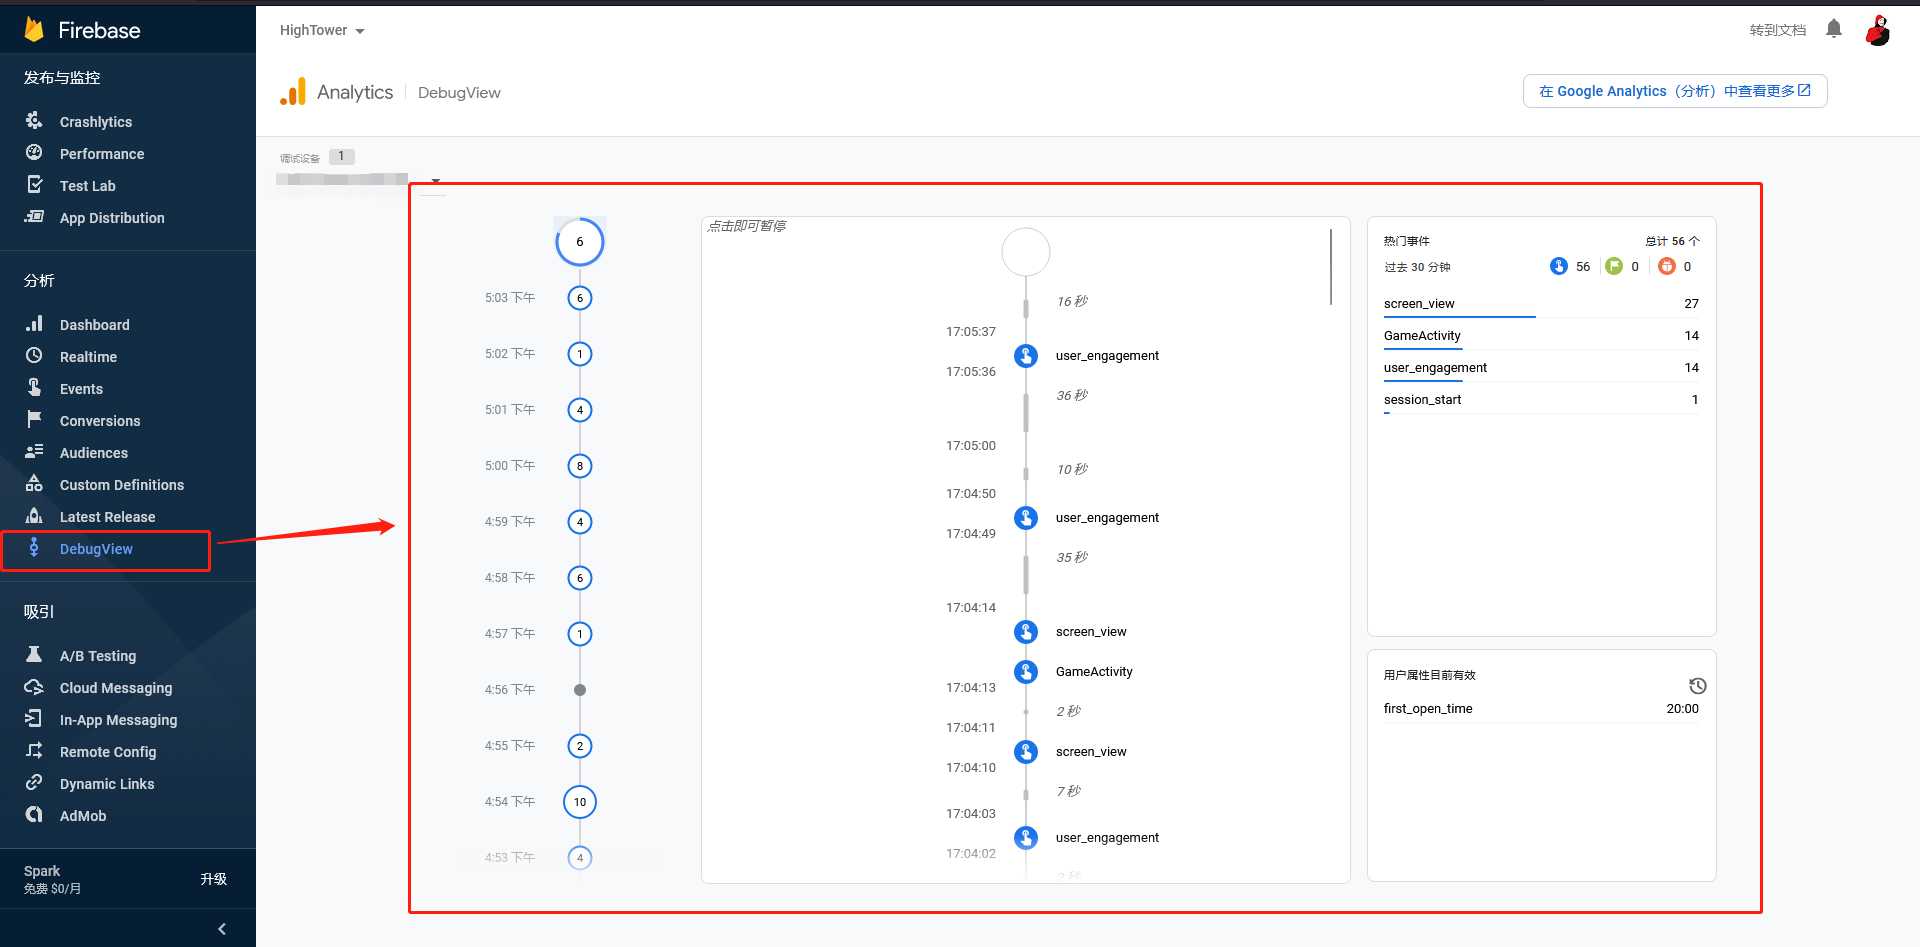This screenshot has width=1920, height=947.
Task: Open the notifications bell
Action: (1833, 29)
